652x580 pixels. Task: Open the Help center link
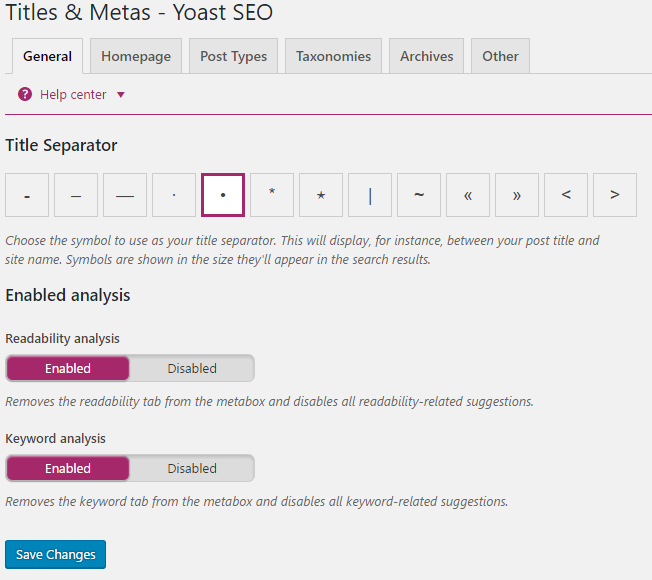tap(73, 94)
